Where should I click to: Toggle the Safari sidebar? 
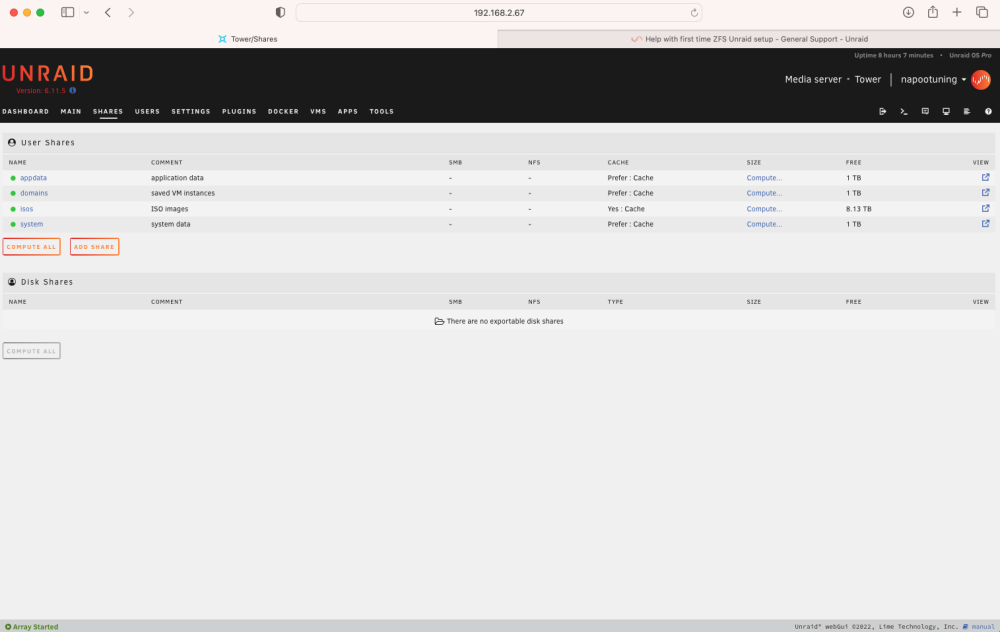pyautogui.click(x=68, y=12)
